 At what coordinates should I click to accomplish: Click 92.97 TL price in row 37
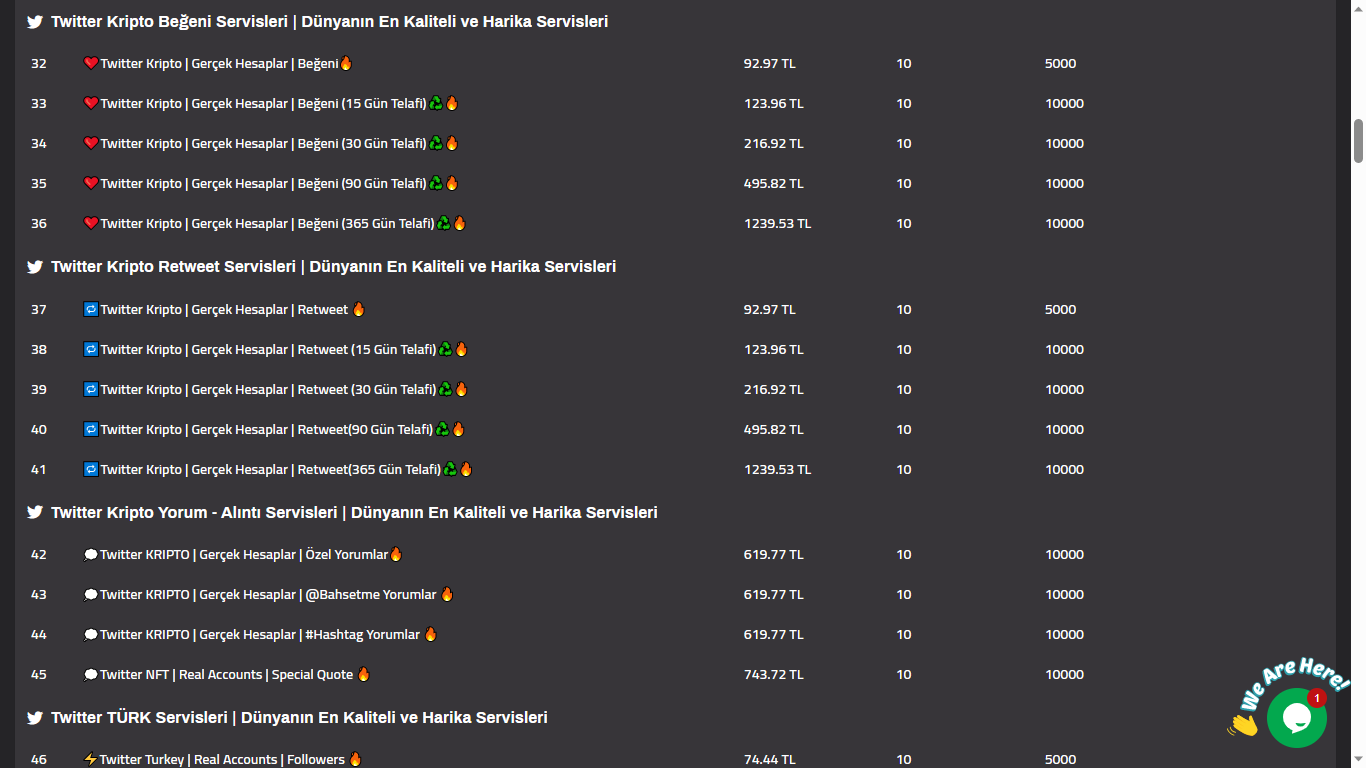[769, 309]
